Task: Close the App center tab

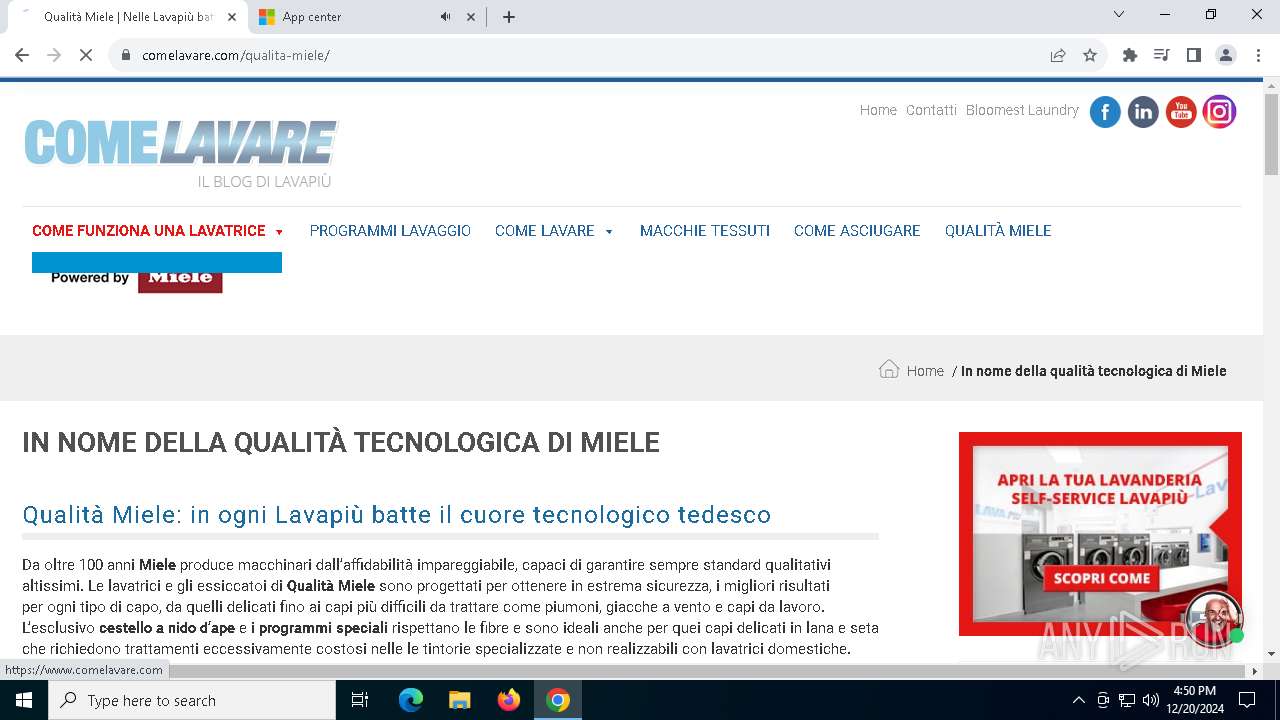Action: coord(472,17)
